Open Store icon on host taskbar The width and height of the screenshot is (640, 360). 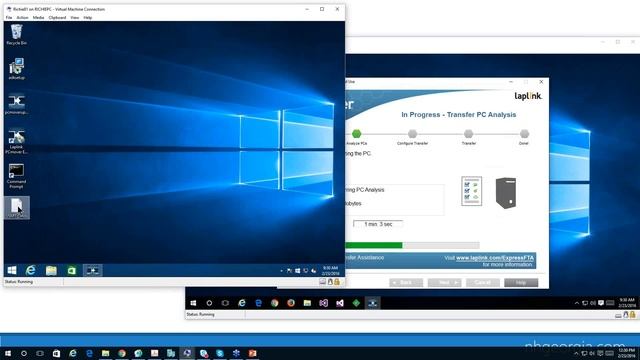pos(56,353)
